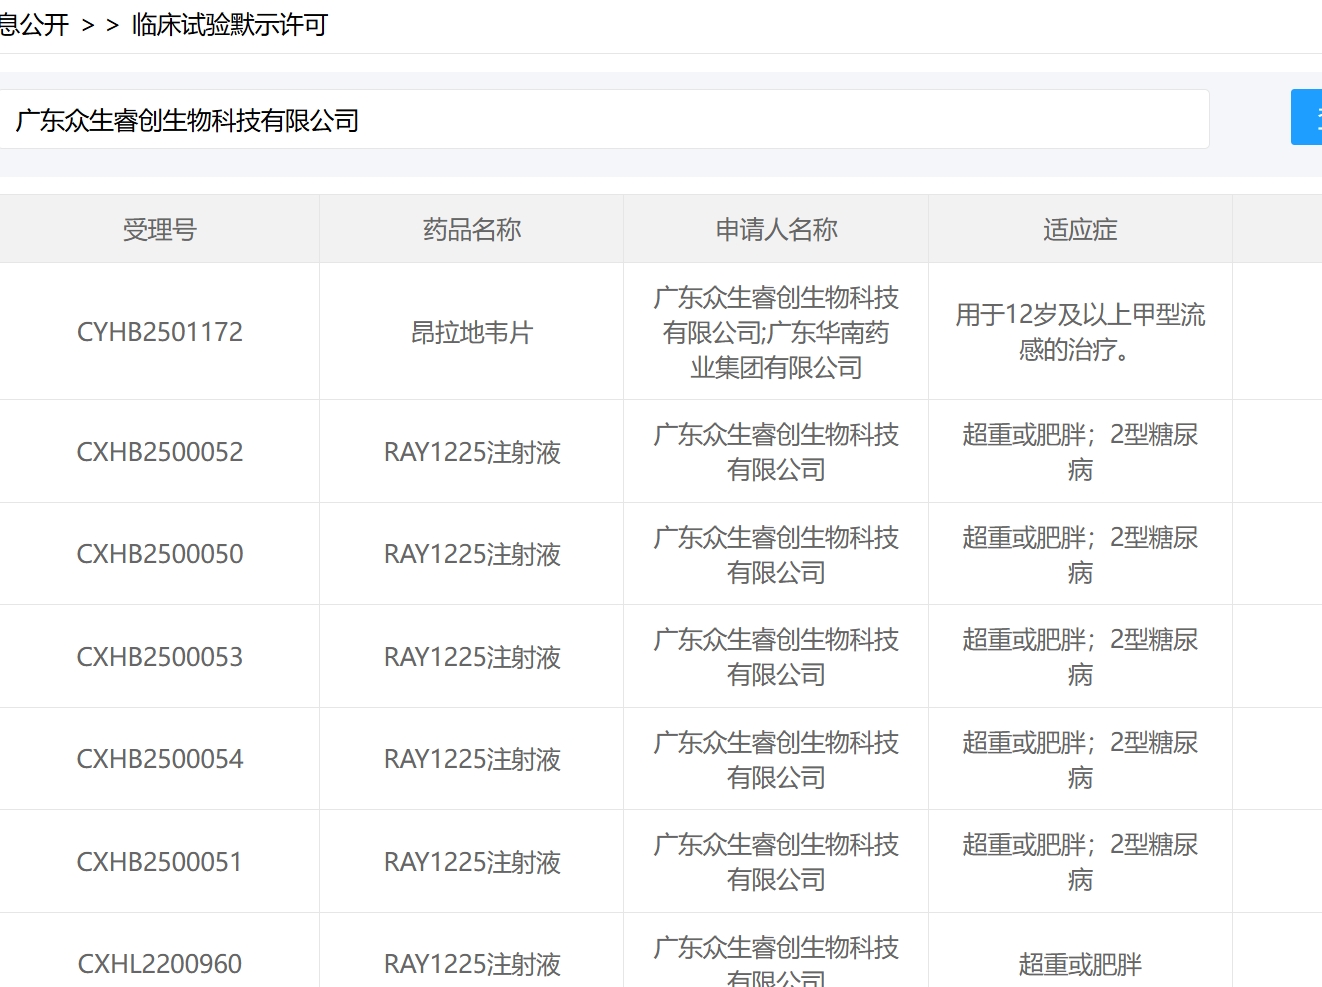Click applicant name in row CXHB2500050
Image resolution: width=1322 pixels, height=987 pixels.
[776, 554]
